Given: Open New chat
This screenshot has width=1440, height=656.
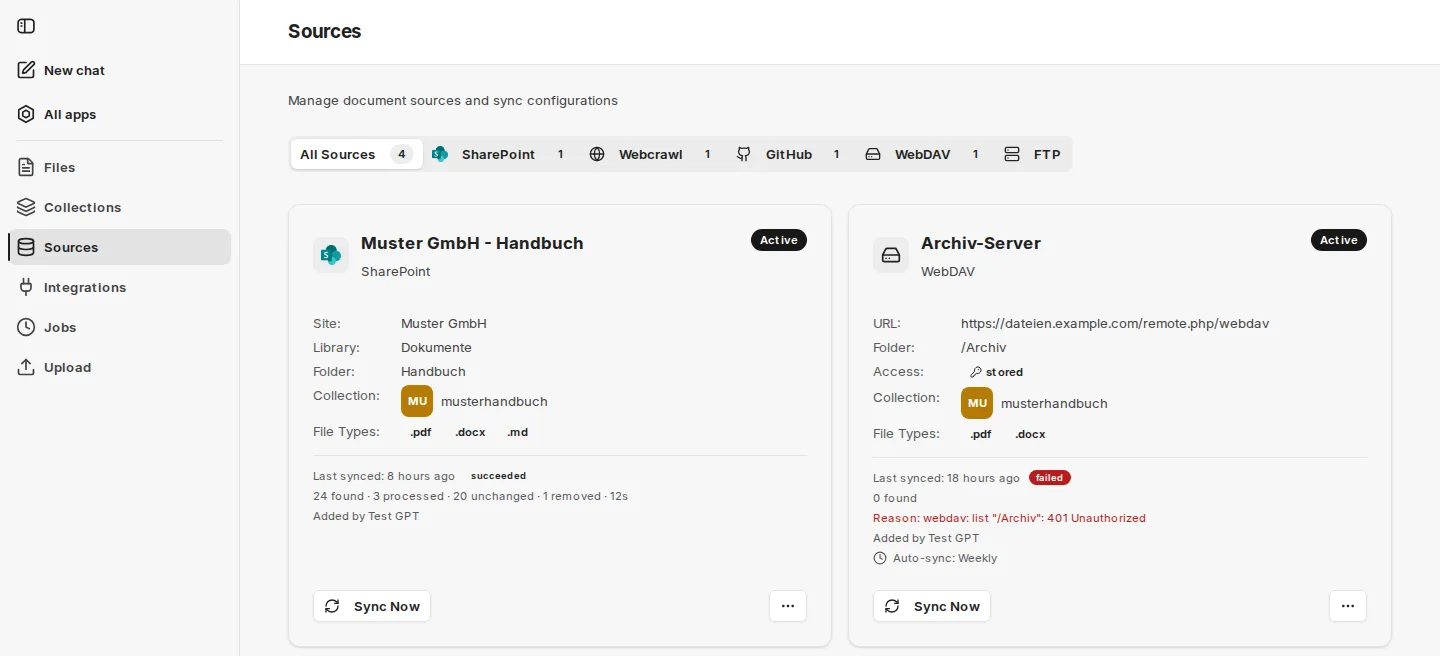Looking at the screenshot, I should (x=119, y=70).
